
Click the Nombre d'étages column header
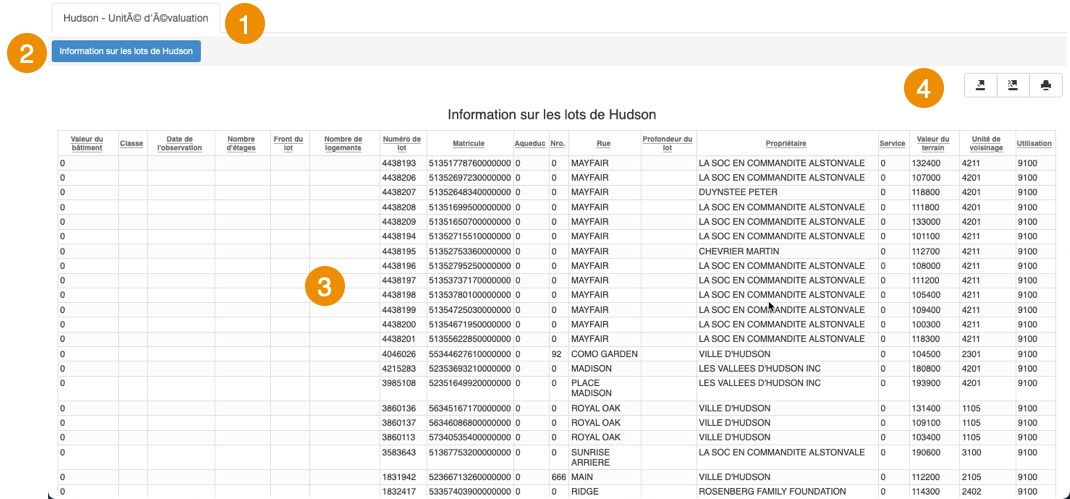coord(241,143)
